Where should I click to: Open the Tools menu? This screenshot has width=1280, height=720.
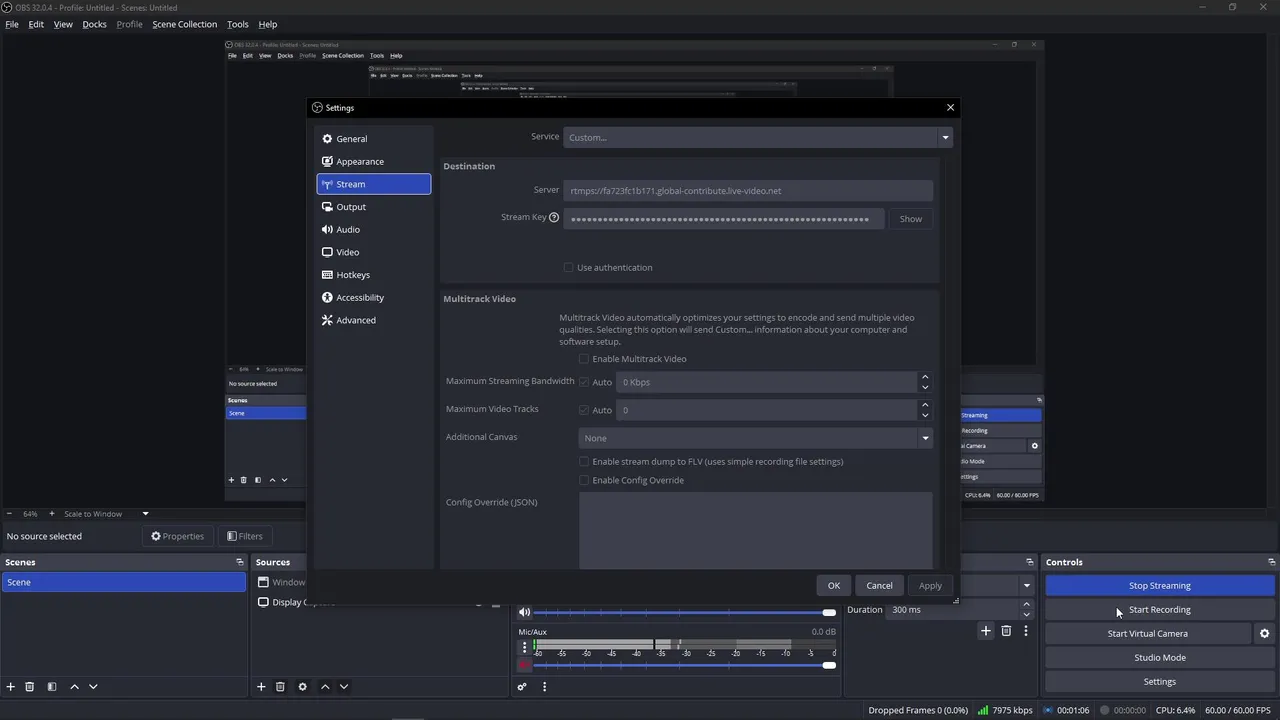pos(238,24)
